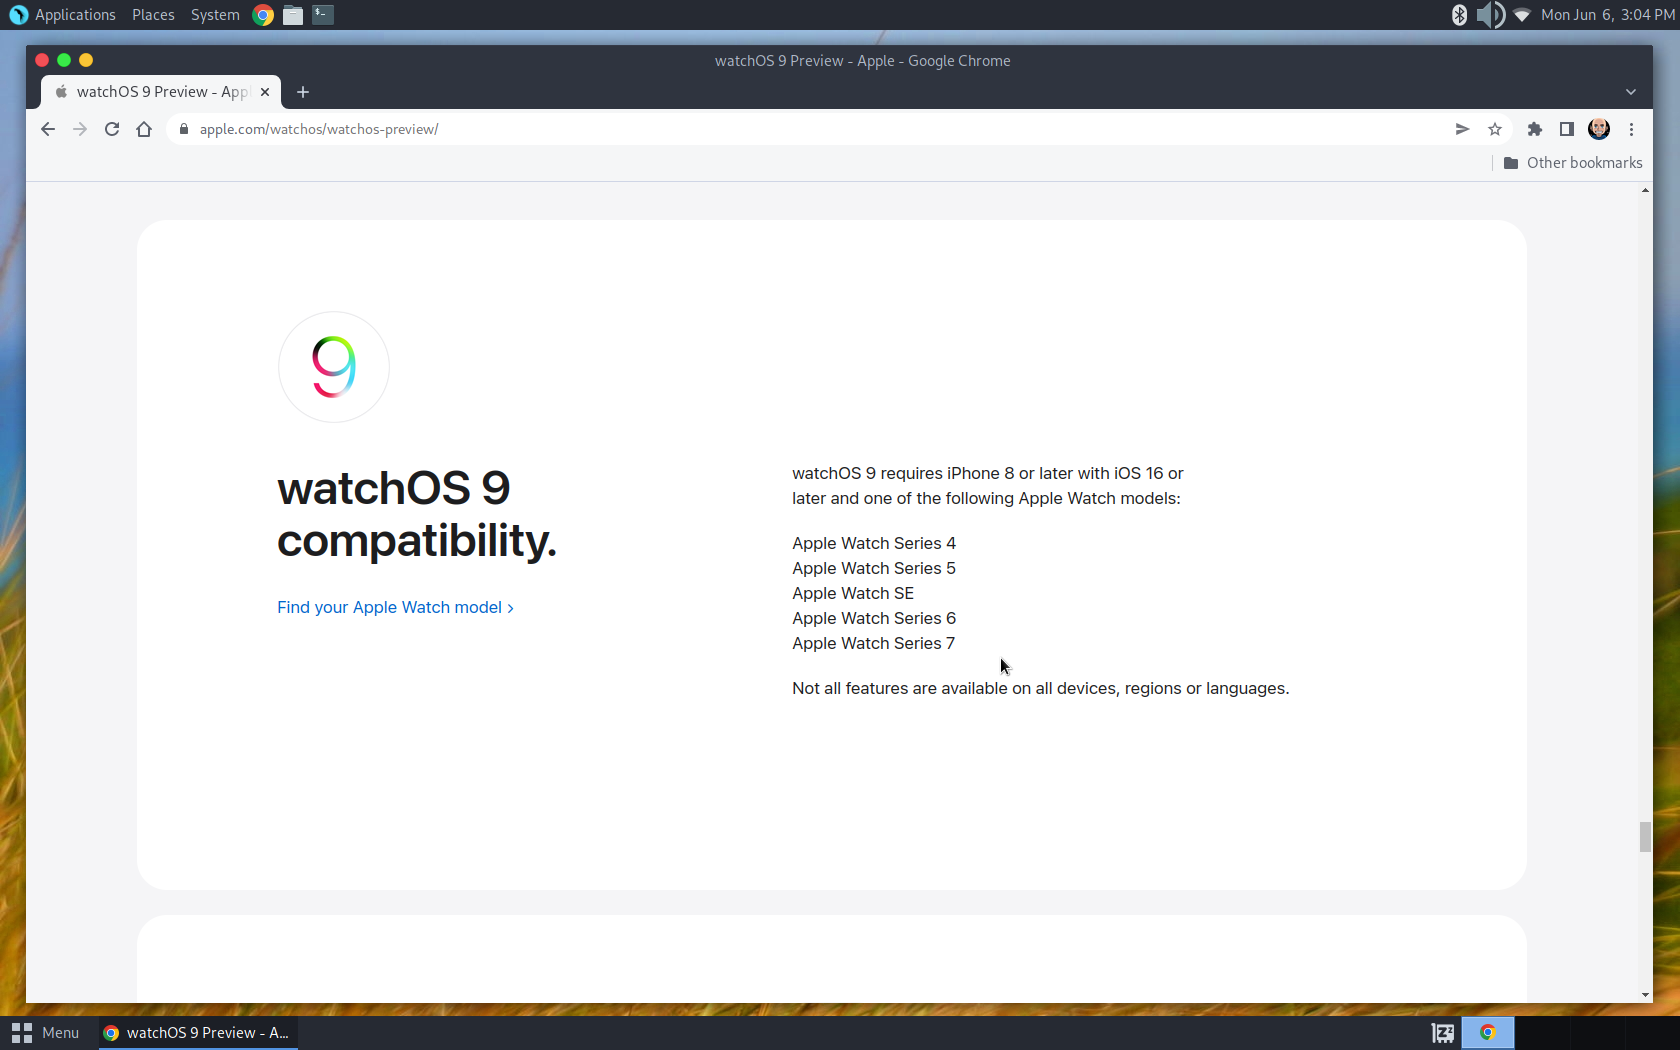Click the watchOS 9 logo image
This screenshot has width=1680, height=1050.
334,367
